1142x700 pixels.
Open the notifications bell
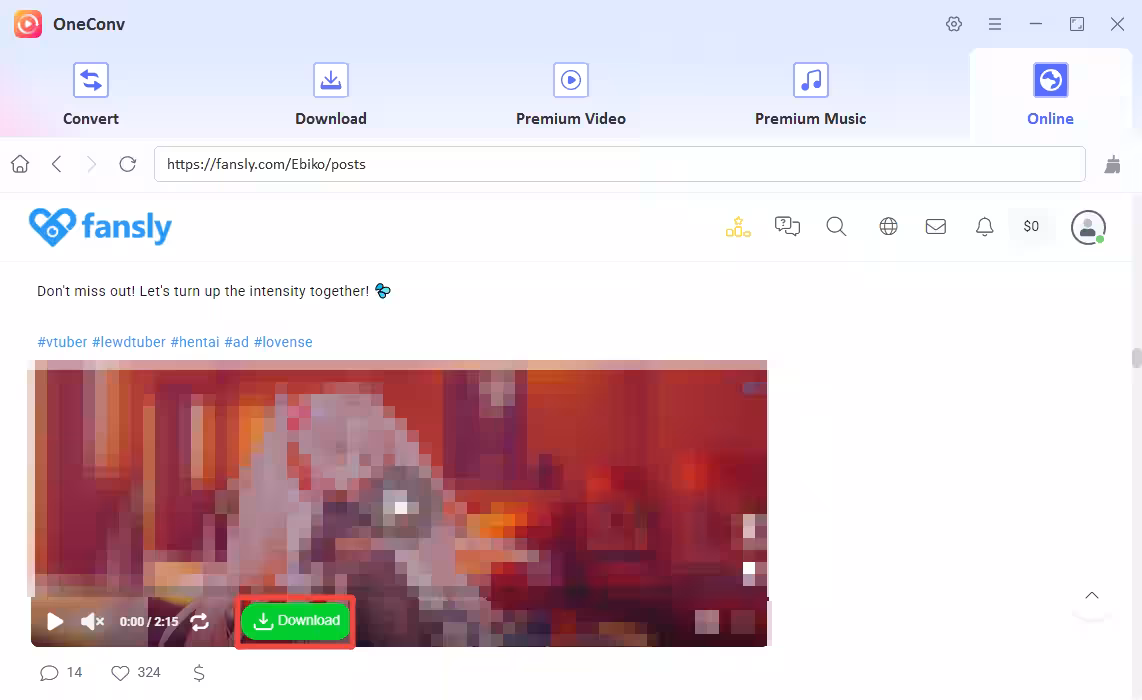tap(985, 227)
